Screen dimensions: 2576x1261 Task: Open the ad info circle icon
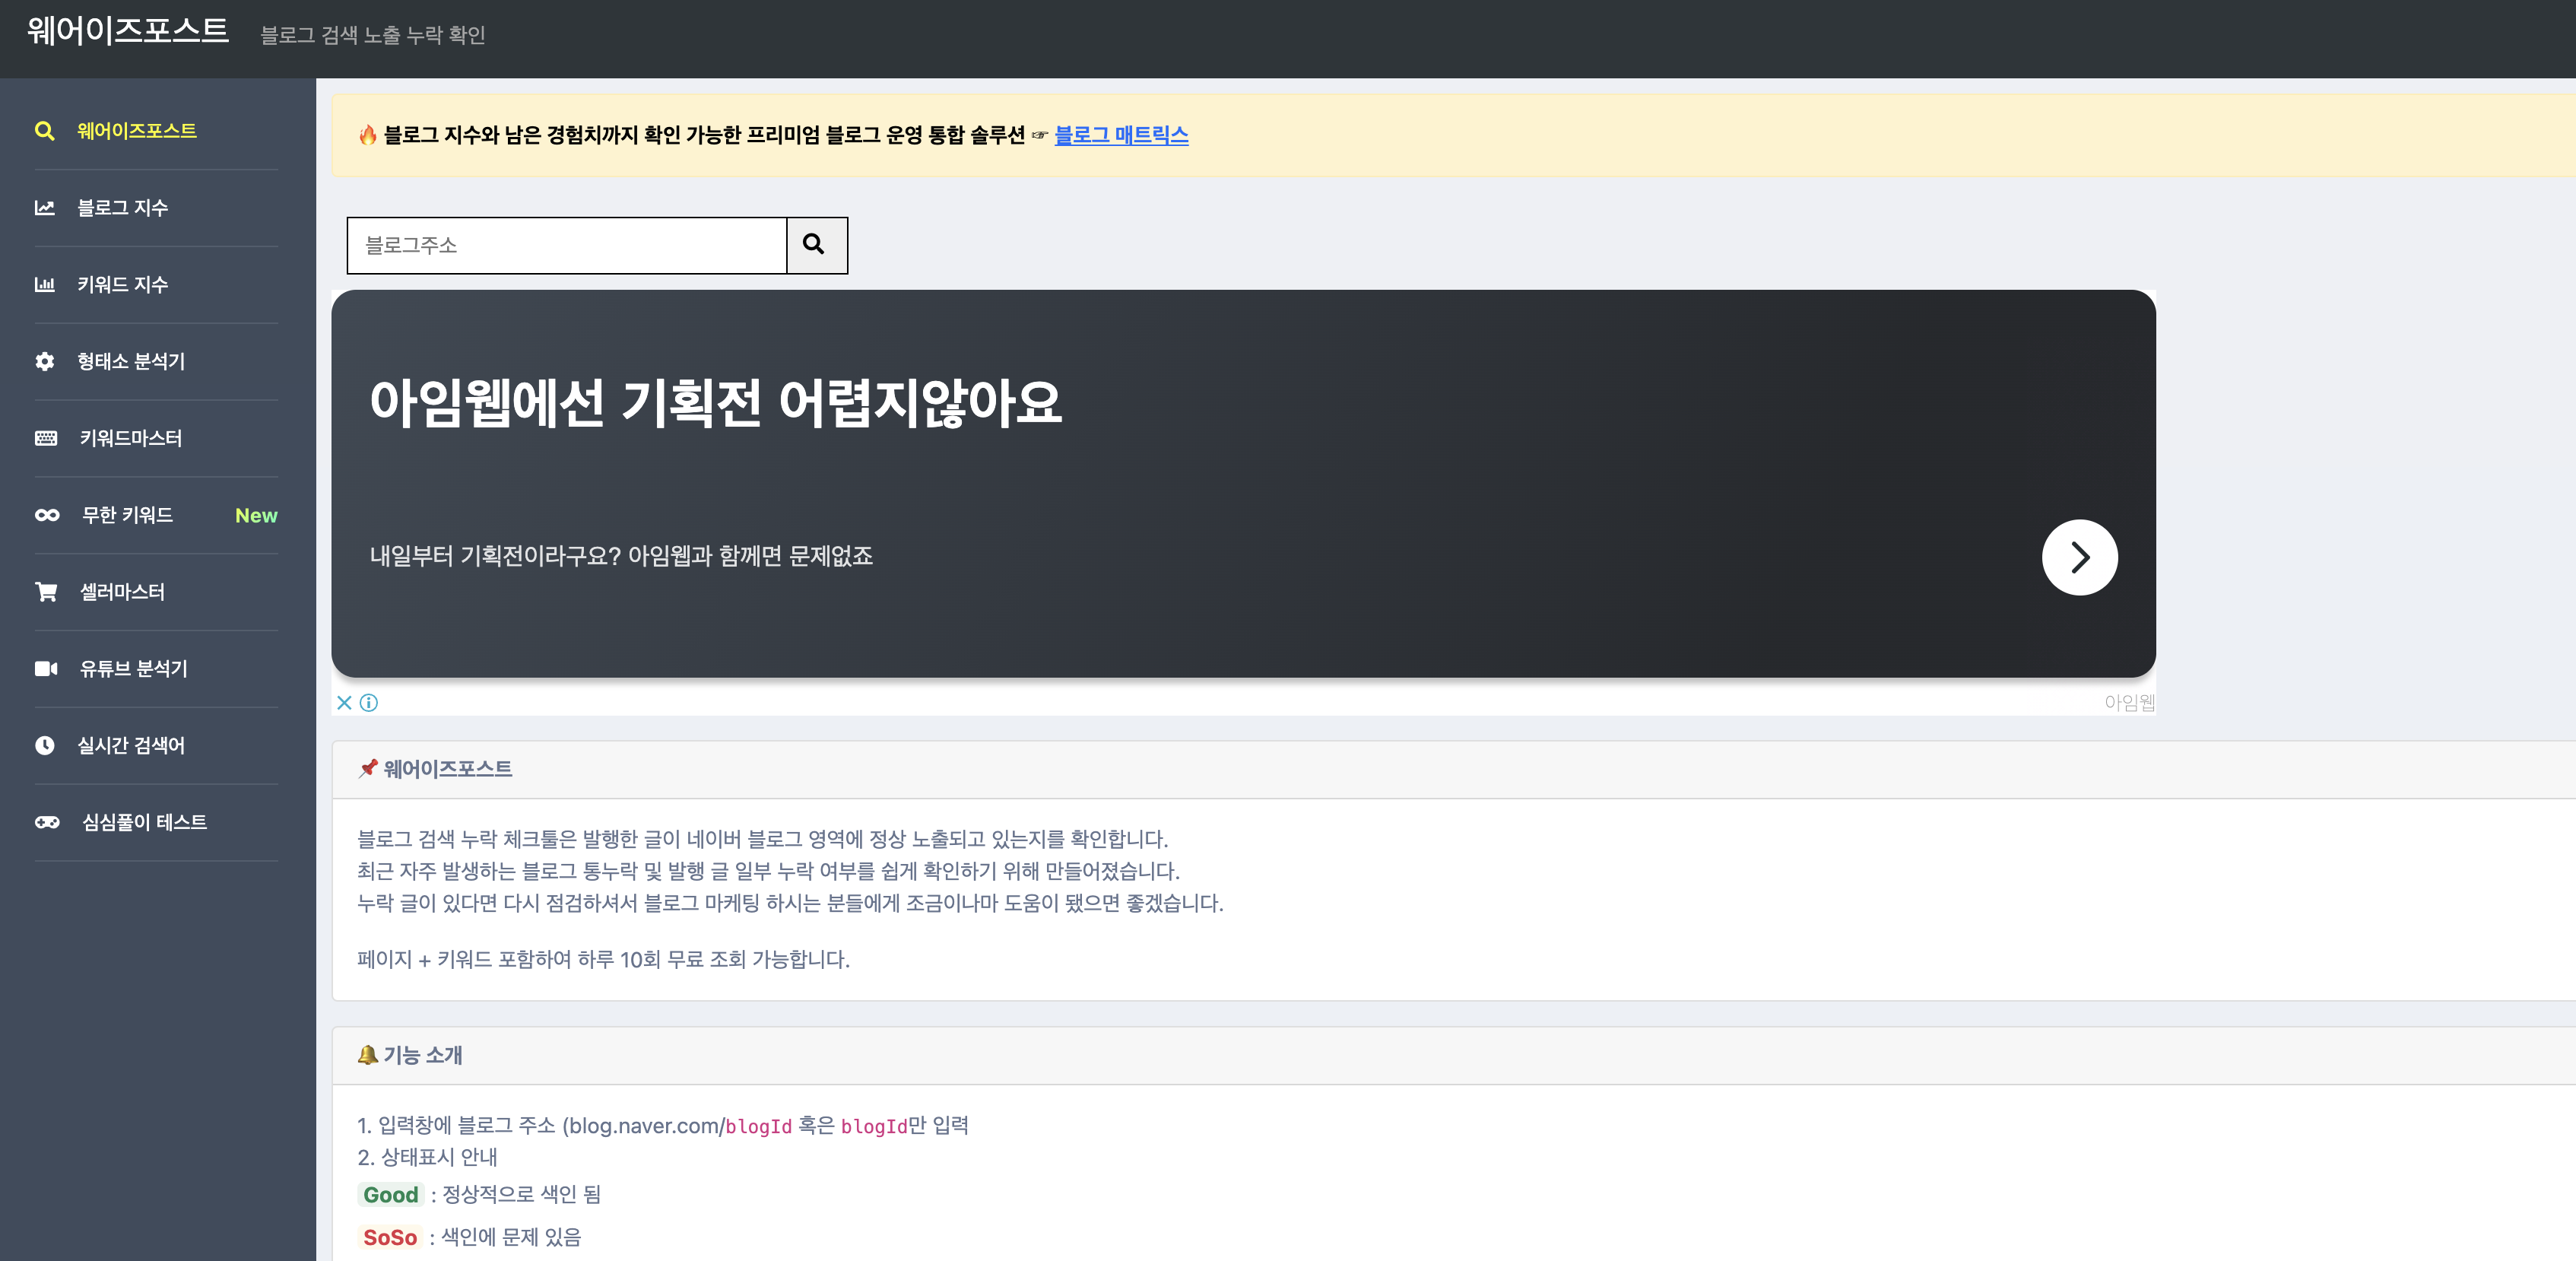[x=369, y=703]
